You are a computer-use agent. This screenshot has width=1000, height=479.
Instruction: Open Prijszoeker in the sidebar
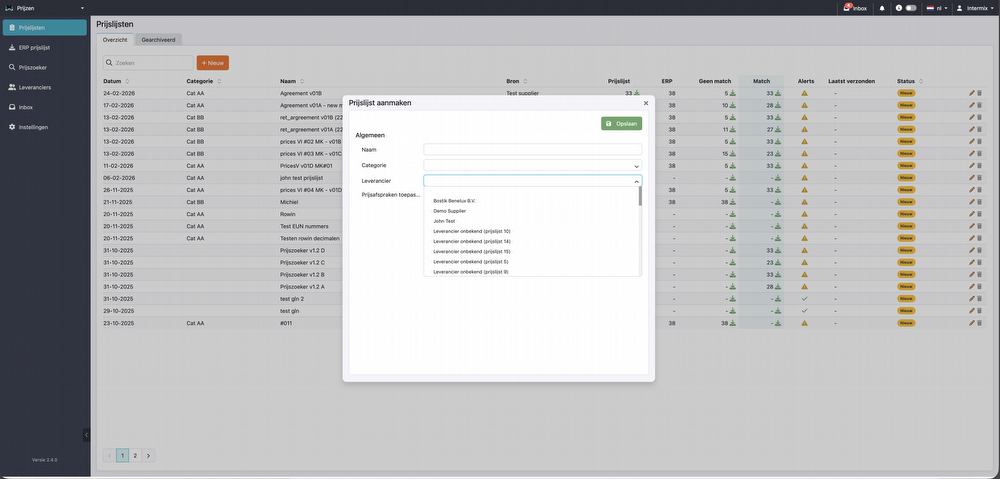tap(33, 67)
